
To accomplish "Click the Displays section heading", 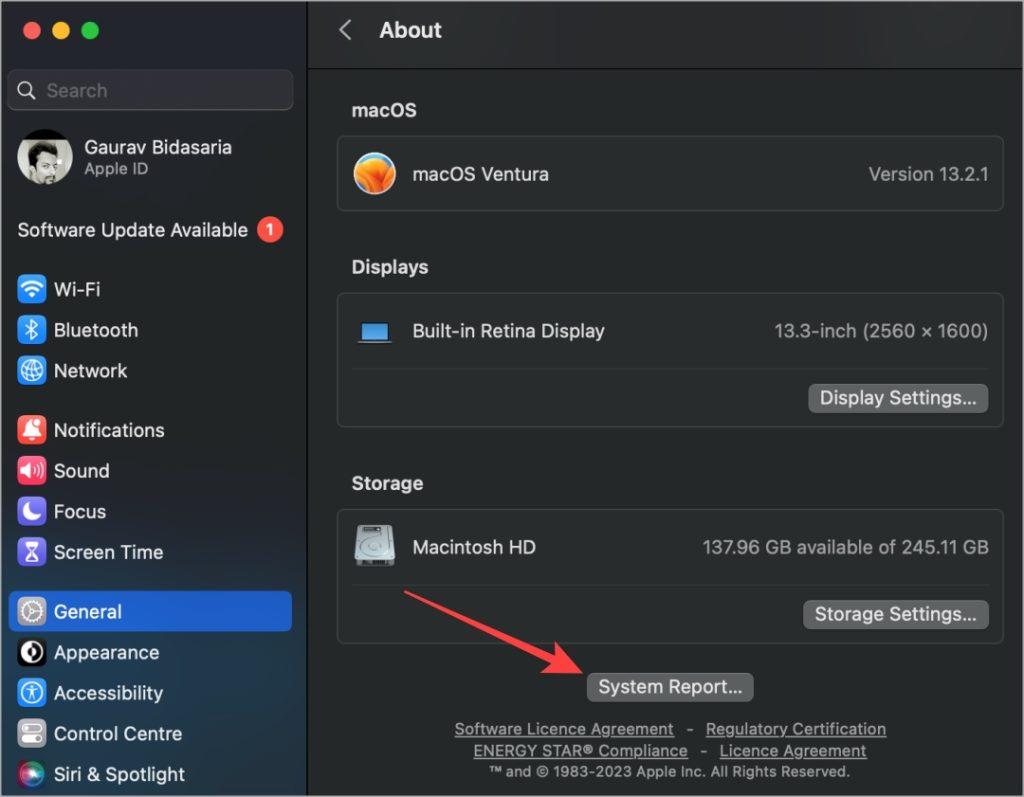I will 390,267.
